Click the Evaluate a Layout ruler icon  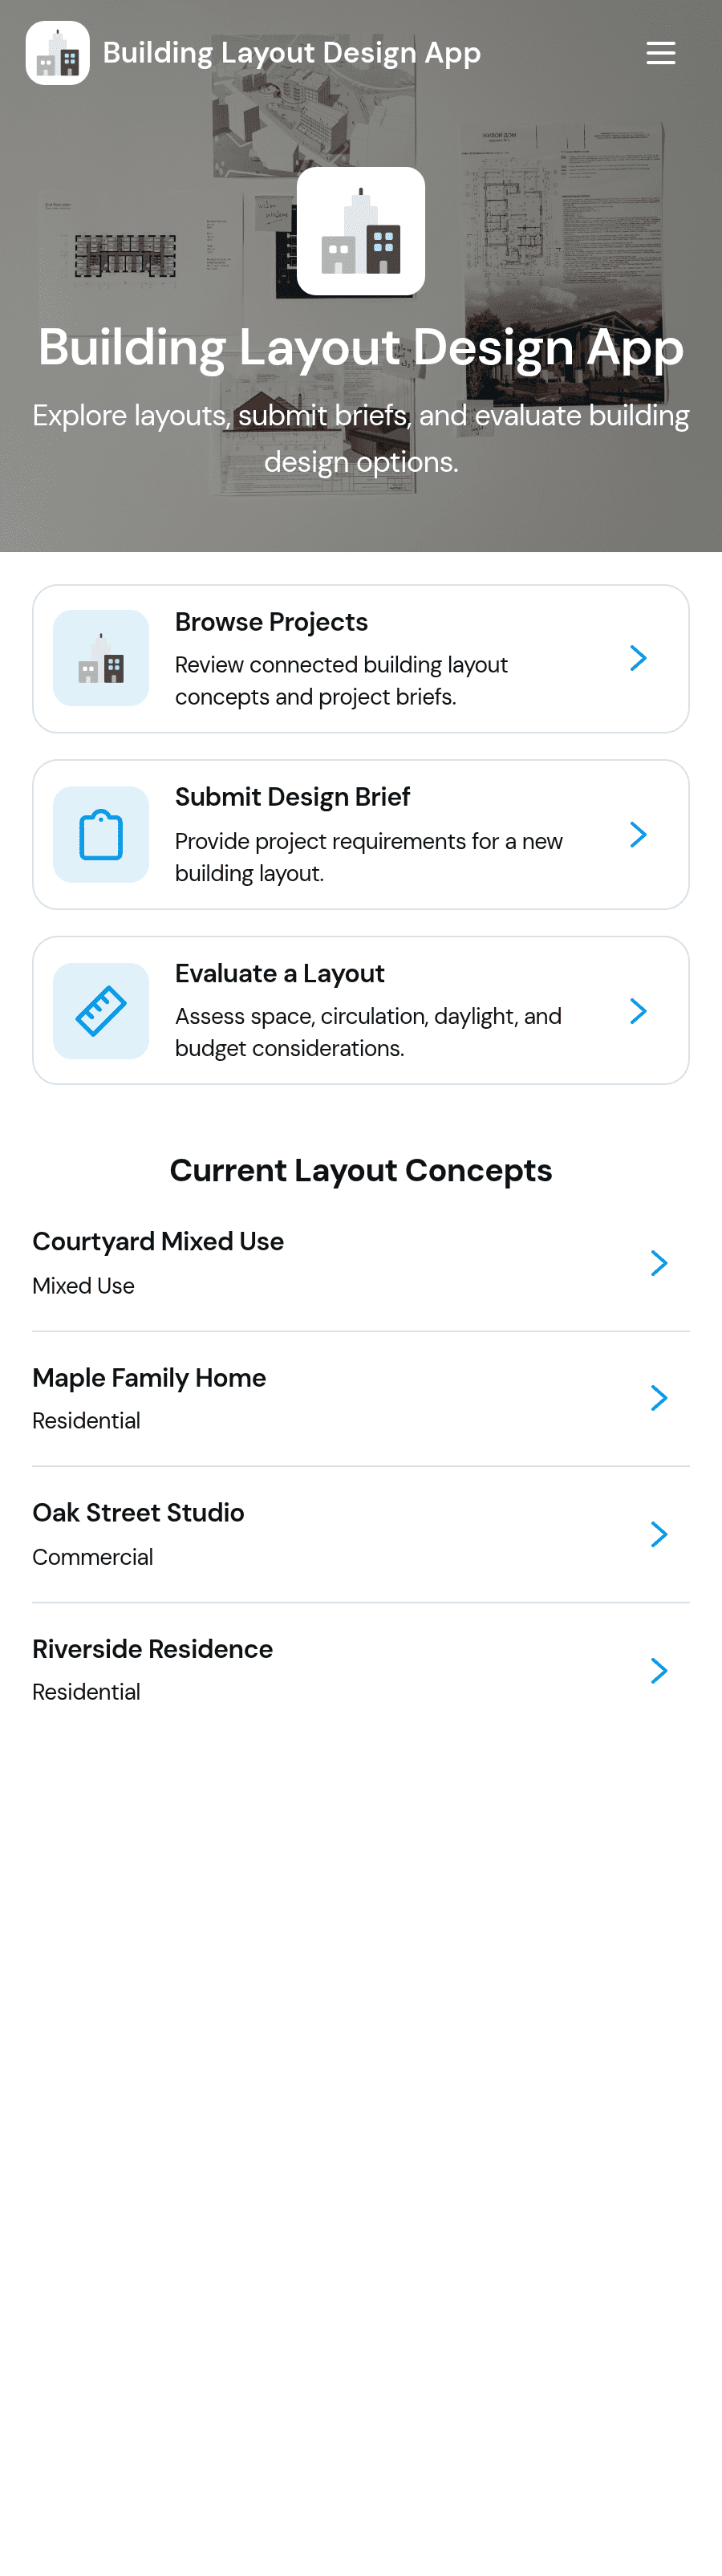pyautogui.click(x=101, y=1011)
